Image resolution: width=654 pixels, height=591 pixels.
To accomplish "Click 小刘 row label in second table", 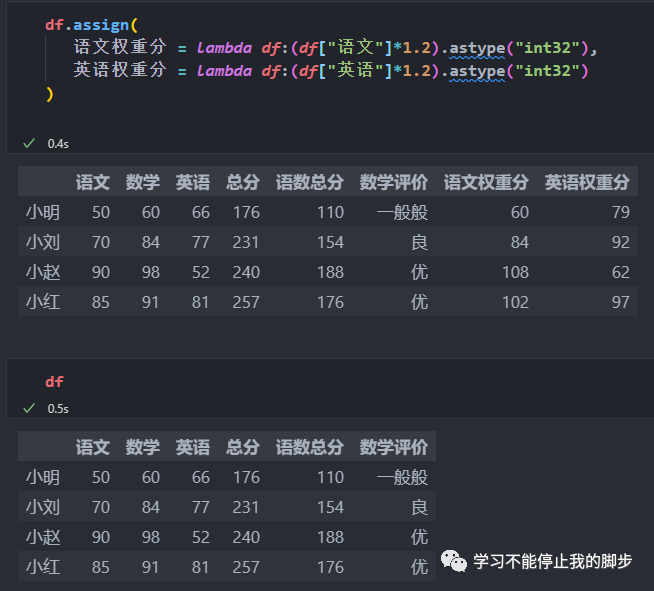I will [43, 507].
